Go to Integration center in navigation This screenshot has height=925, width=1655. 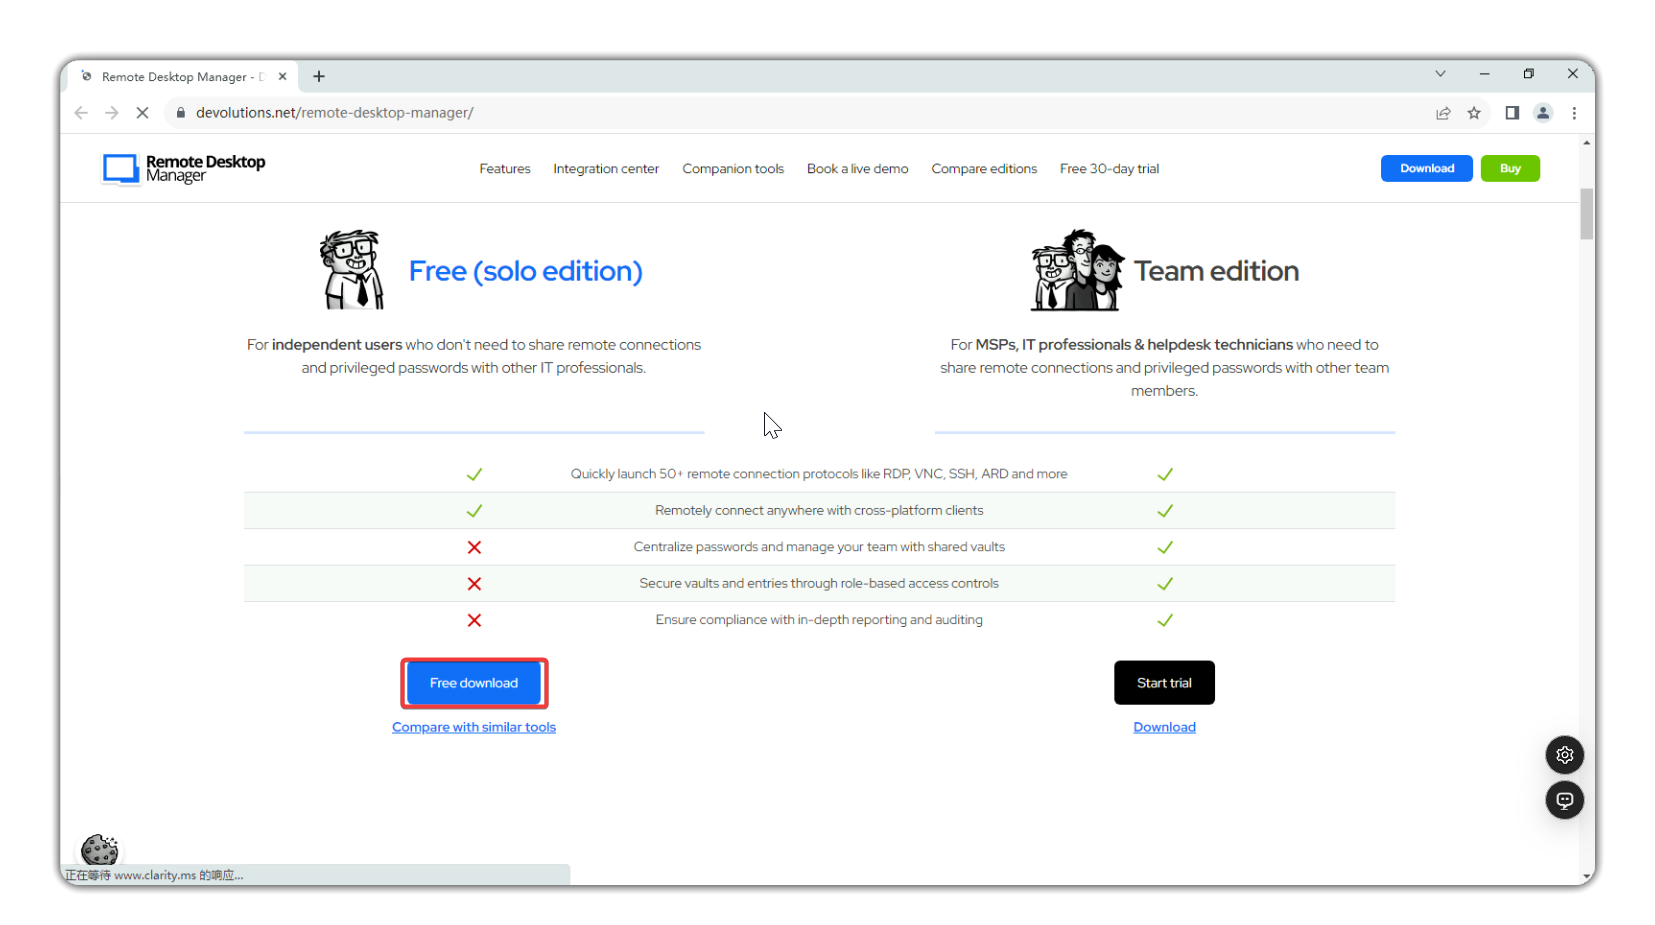click(606, 169)
